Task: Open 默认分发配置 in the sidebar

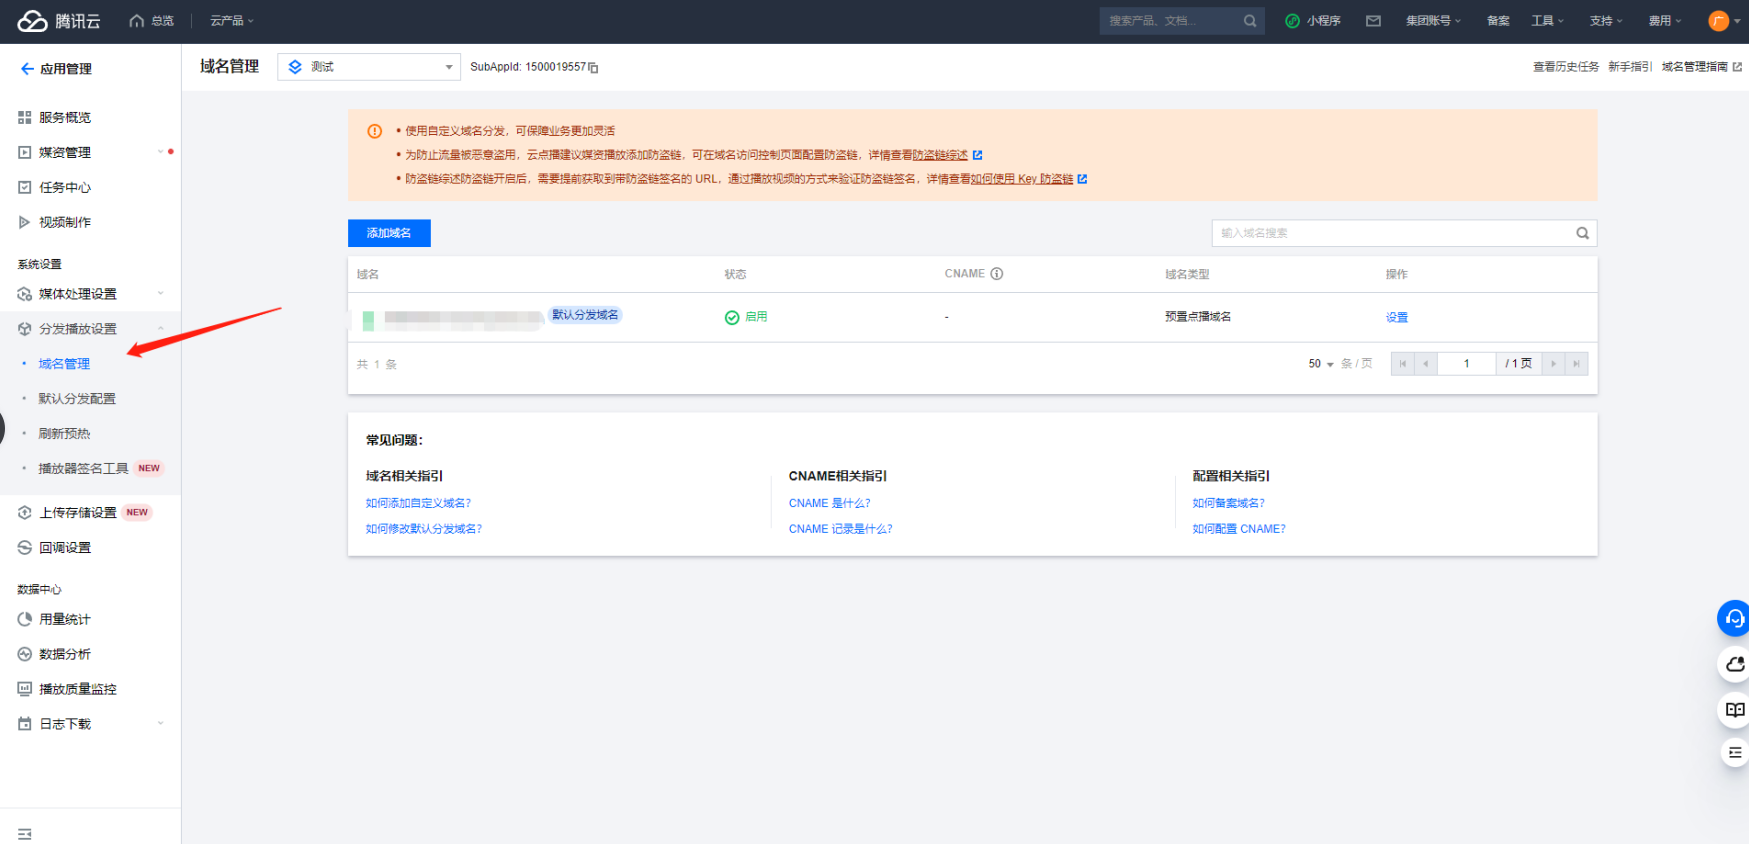Action: coord(77,399)
